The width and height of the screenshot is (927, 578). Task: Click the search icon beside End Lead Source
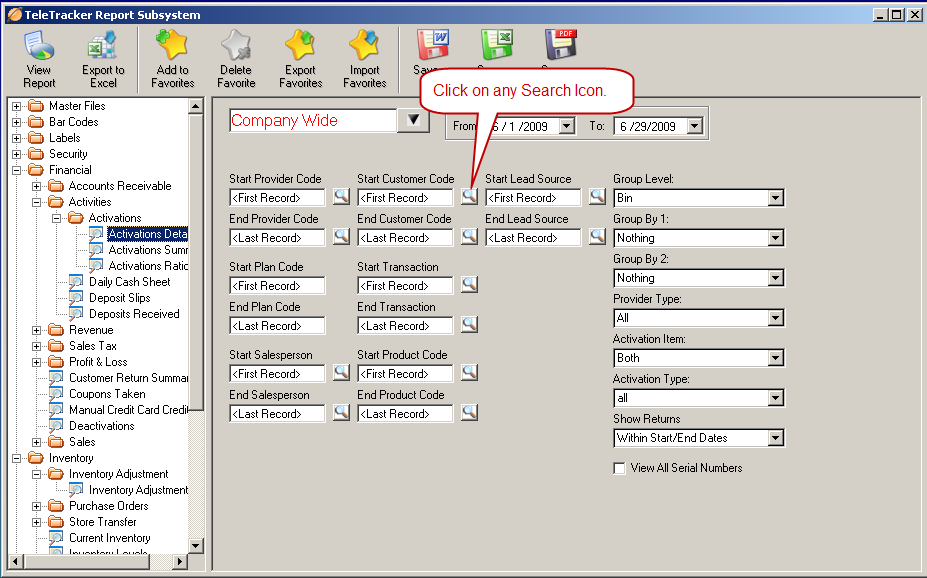point(597,237)
